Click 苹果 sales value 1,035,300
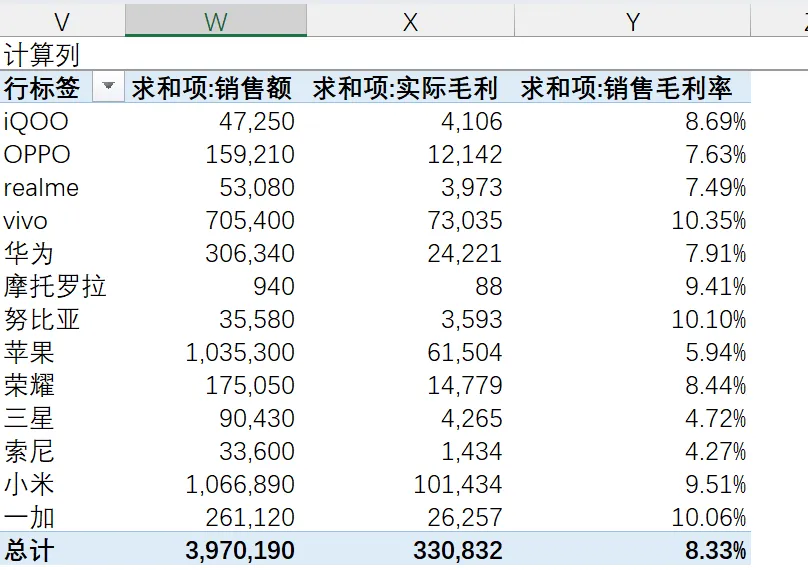This screenshot has height=570, width=808. click(240, 353)
